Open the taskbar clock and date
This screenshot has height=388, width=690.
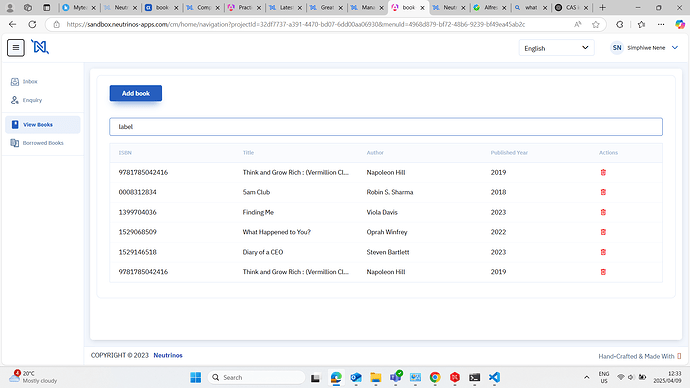(668, 377)
